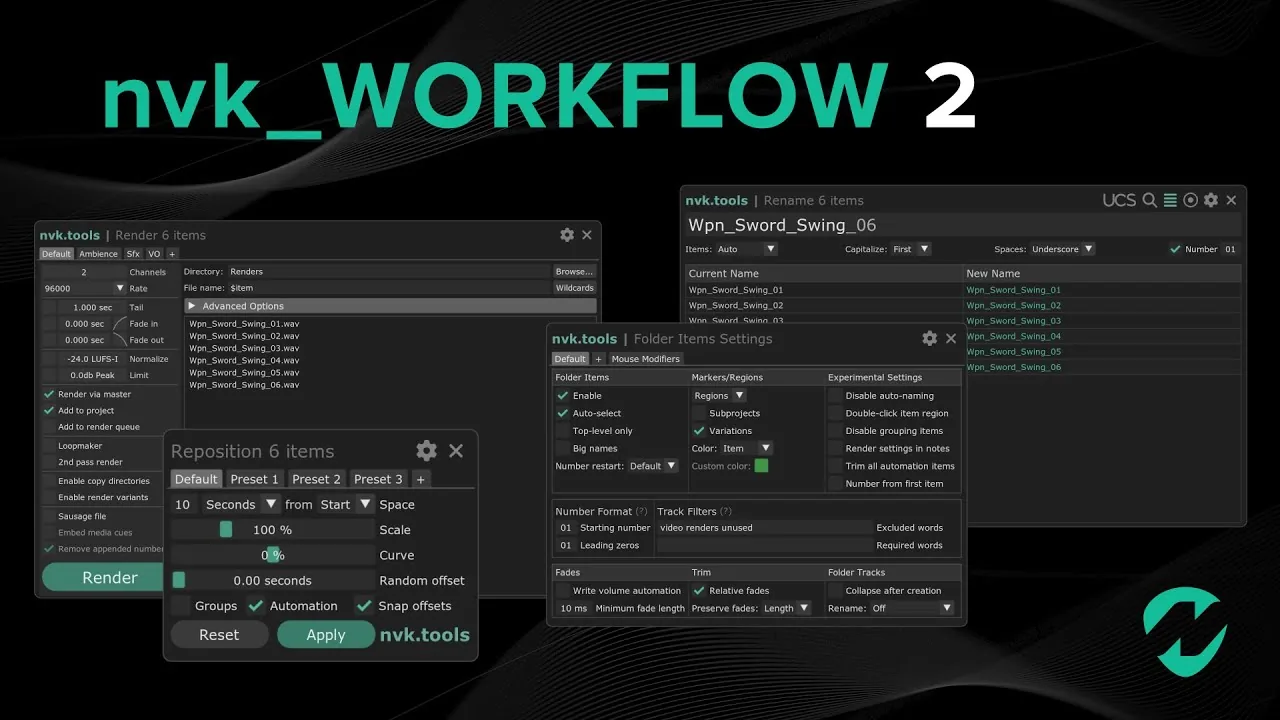Click the search magnifier in Rename window
This screenshot has width=1280, height=720.
[x=1150, y=200]
